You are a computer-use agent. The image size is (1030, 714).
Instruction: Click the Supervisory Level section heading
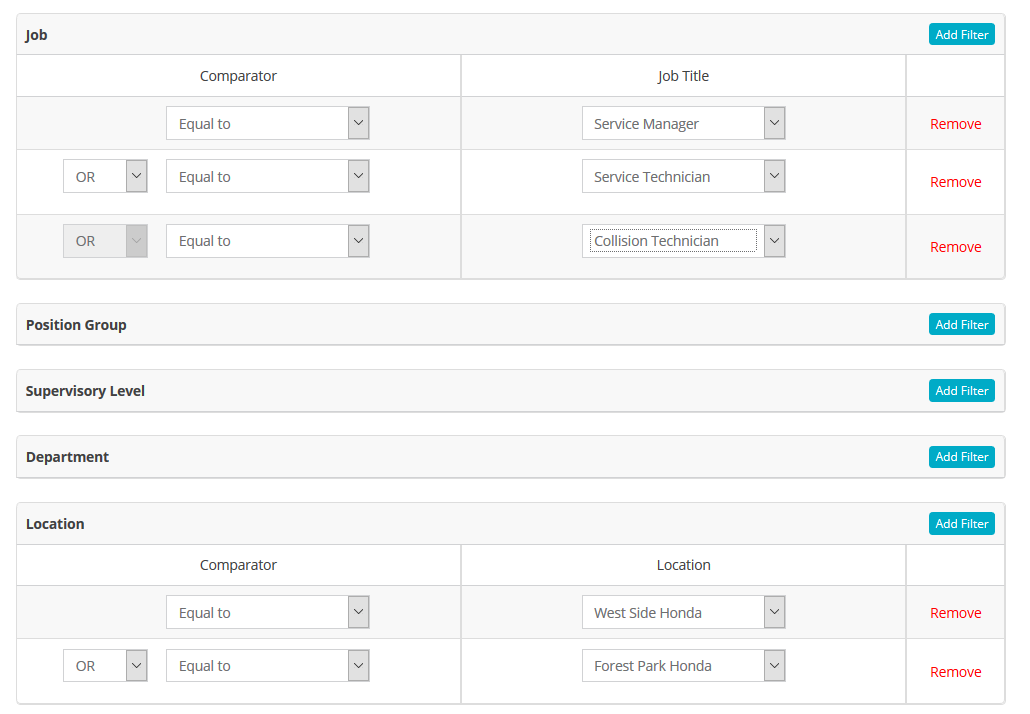coord(85,391)
